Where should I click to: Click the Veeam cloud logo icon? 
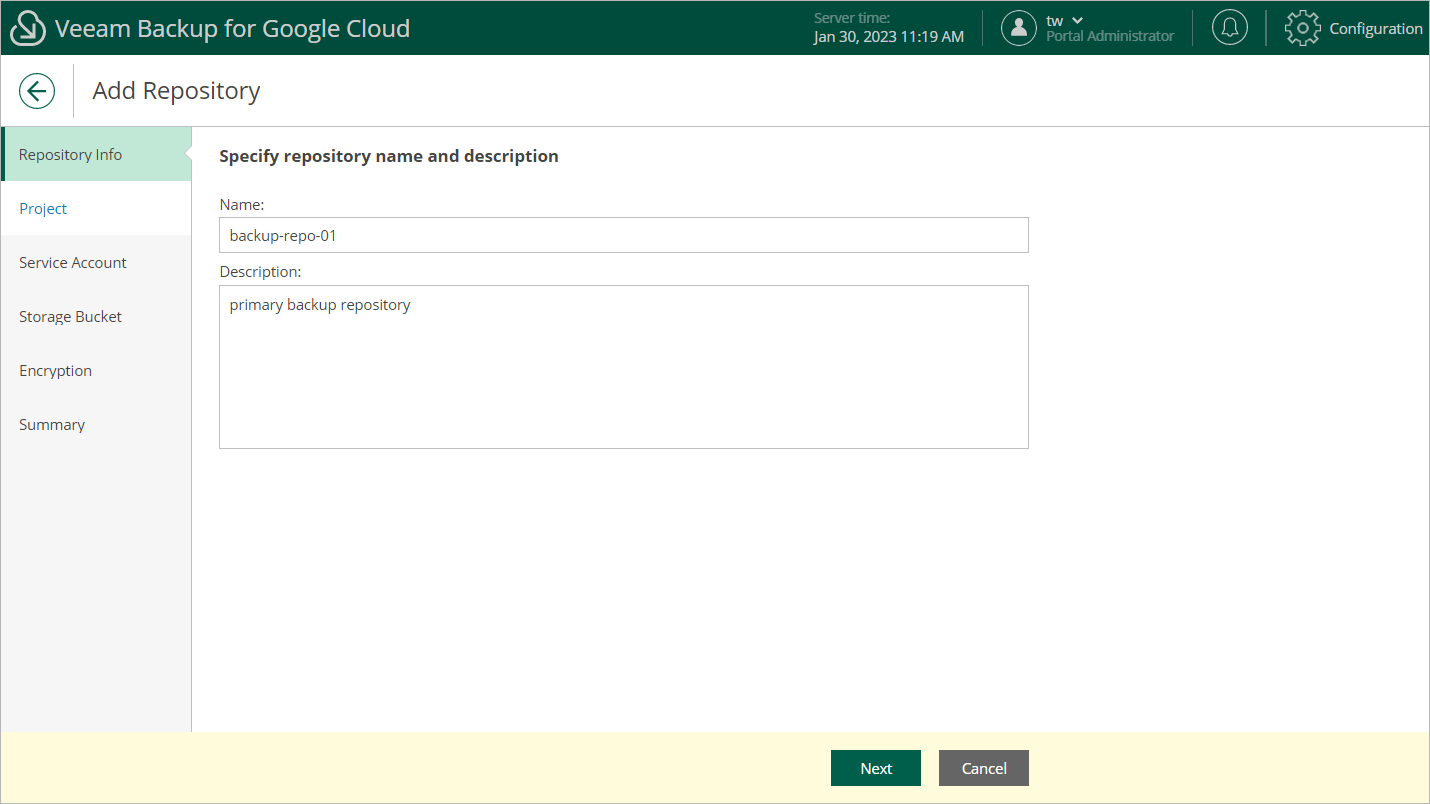[x=28, y=29]
